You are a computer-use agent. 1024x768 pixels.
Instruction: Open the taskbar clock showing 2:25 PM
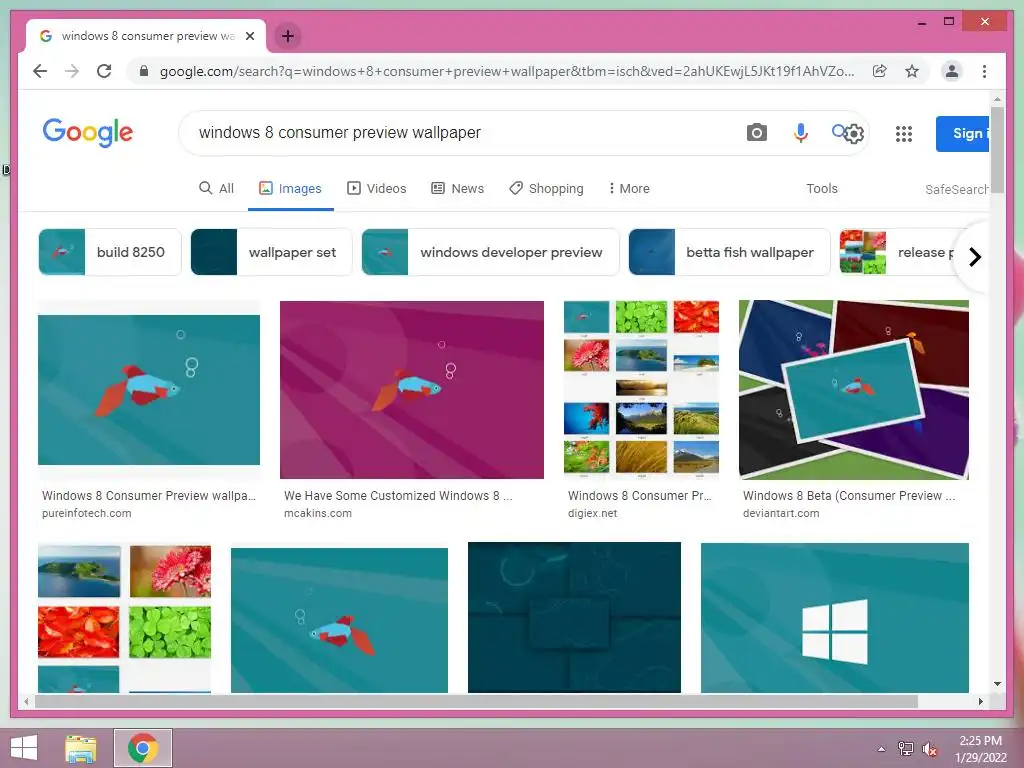pos(980,748)
